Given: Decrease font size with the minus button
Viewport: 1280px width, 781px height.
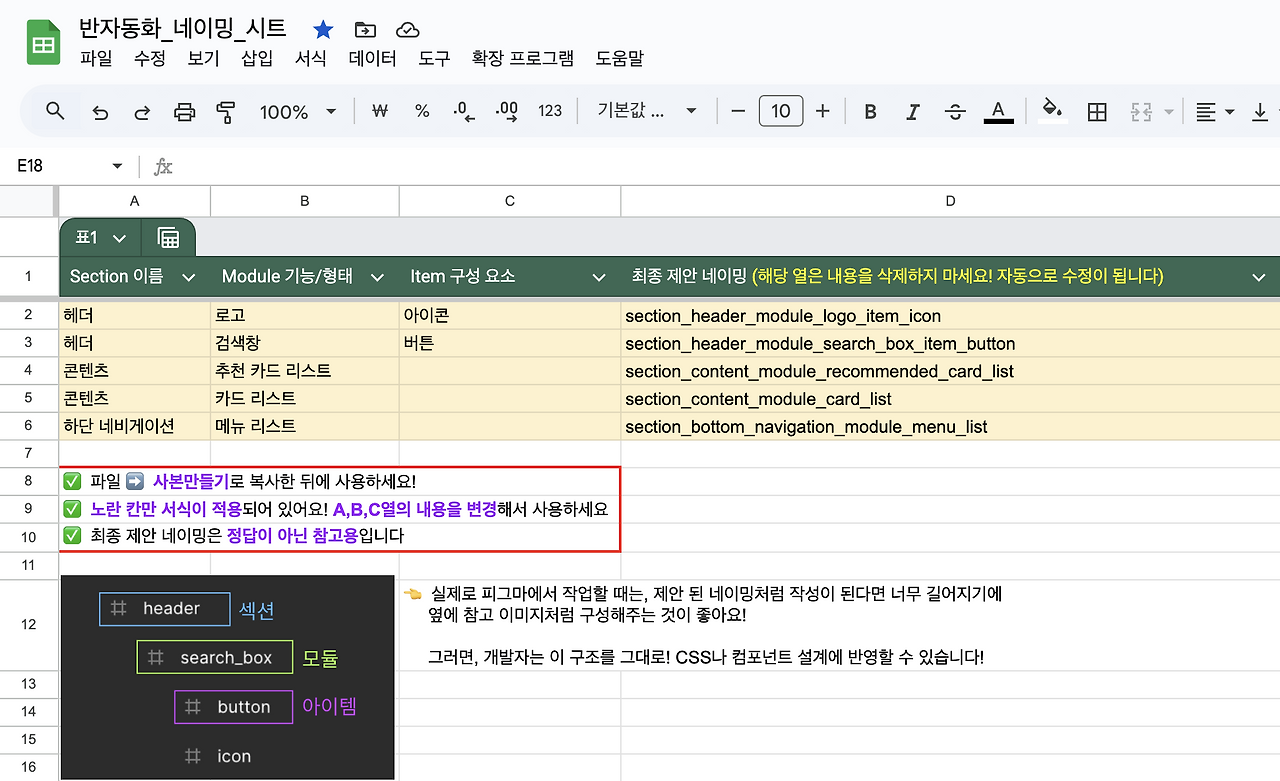Looking at the screenshot, I should pyautogui.click(x=738, y=111).
